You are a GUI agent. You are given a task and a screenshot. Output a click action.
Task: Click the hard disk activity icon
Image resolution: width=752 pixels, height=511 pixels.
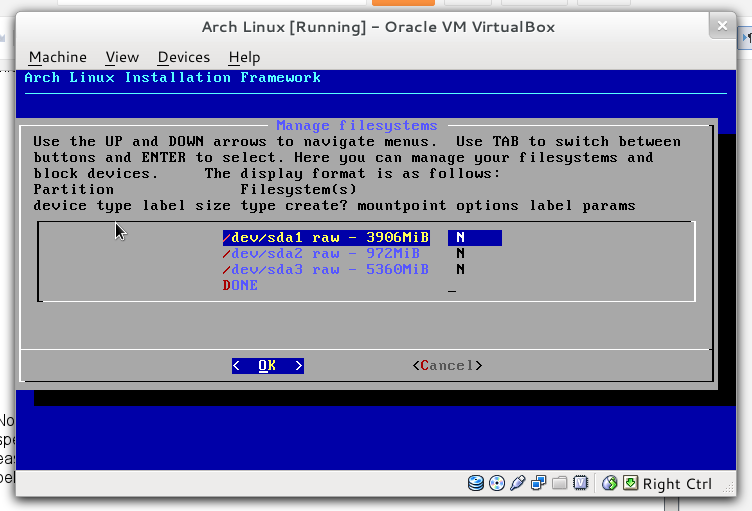pos(475,483)
